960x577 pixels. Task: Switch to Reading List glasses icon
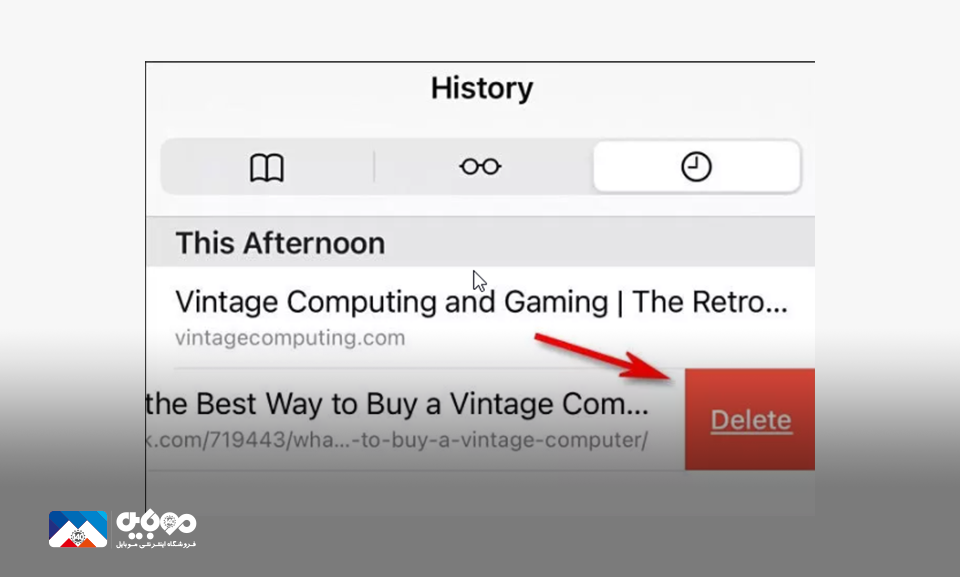481,167
